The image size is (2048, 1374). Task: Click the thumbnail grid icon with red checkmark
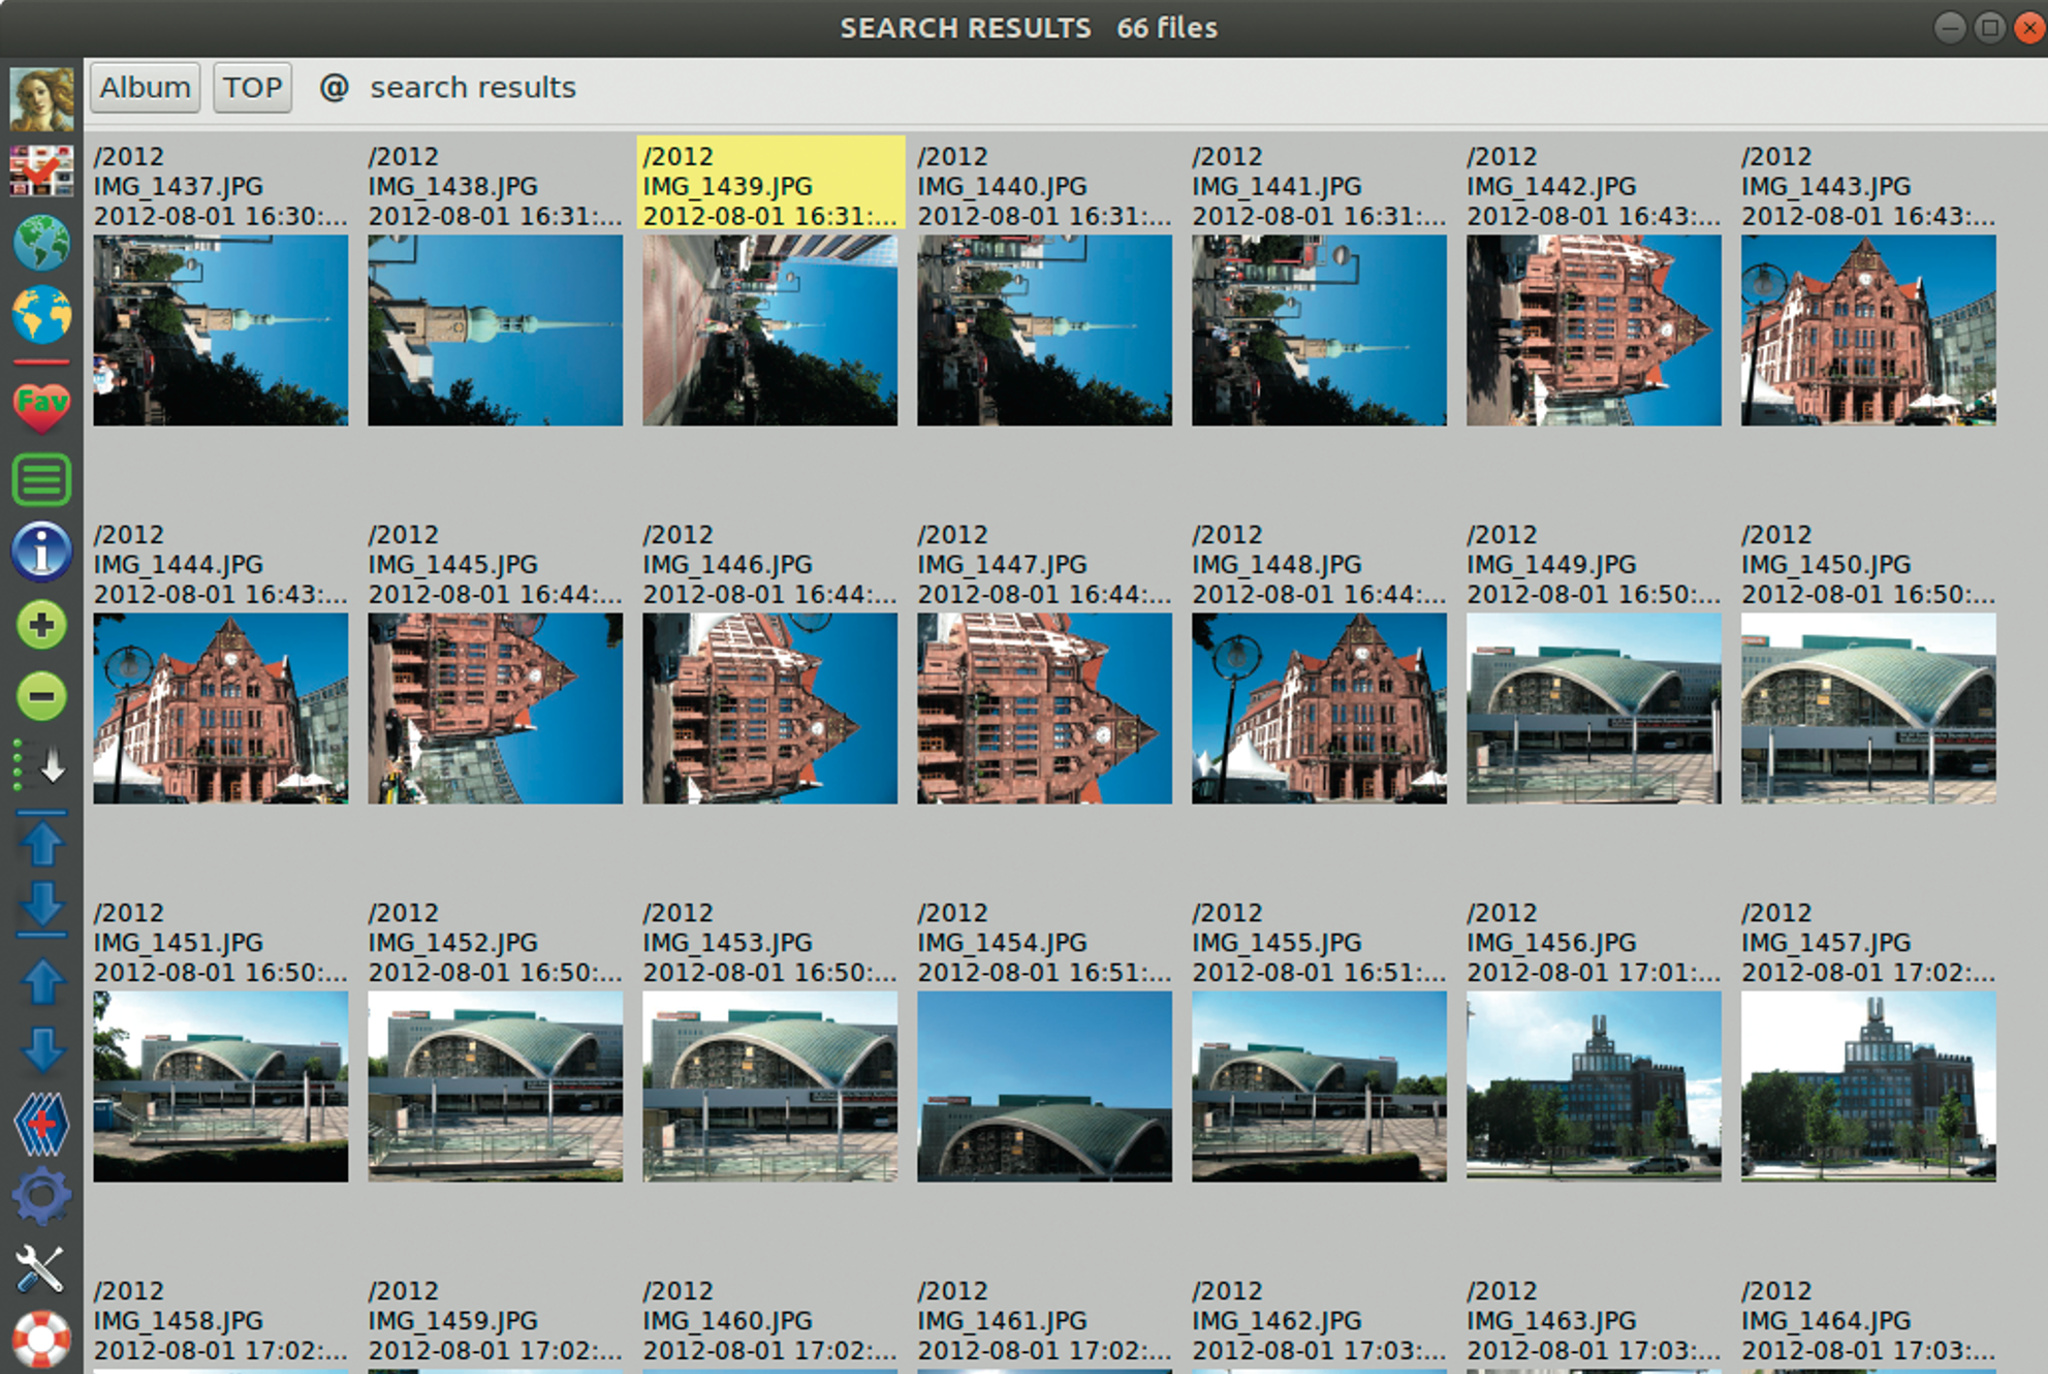(x=41, y=171)
